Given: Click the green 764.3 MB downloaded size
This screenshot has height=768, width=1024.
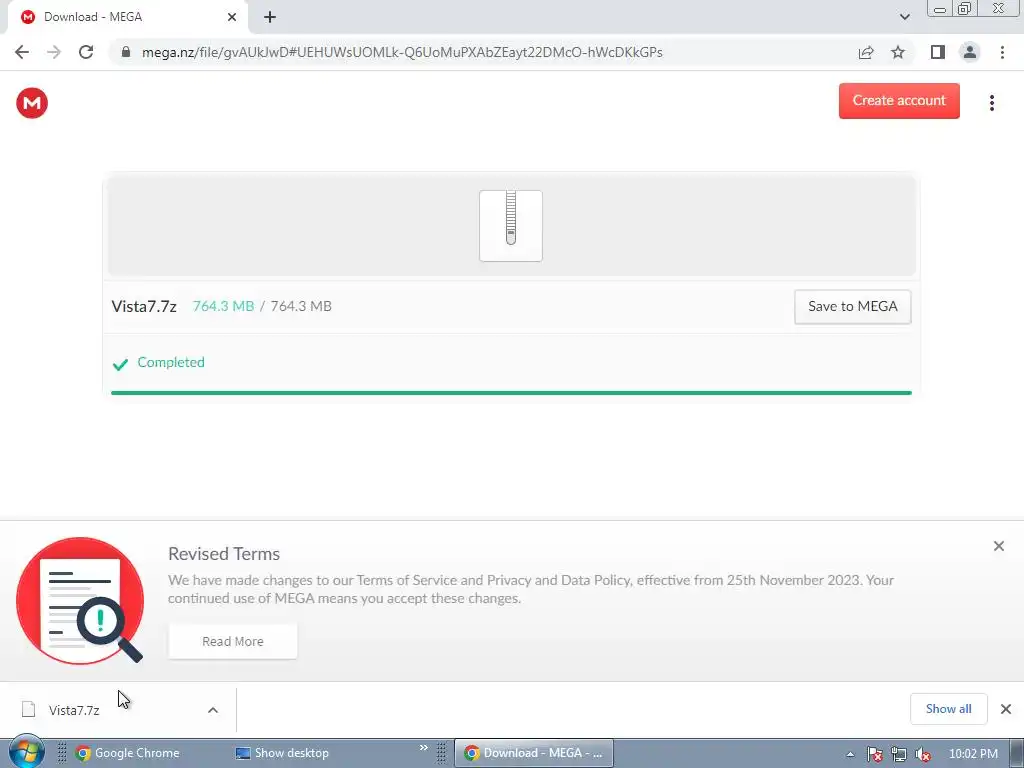Looking at the screenshot, I should point(223,306).
